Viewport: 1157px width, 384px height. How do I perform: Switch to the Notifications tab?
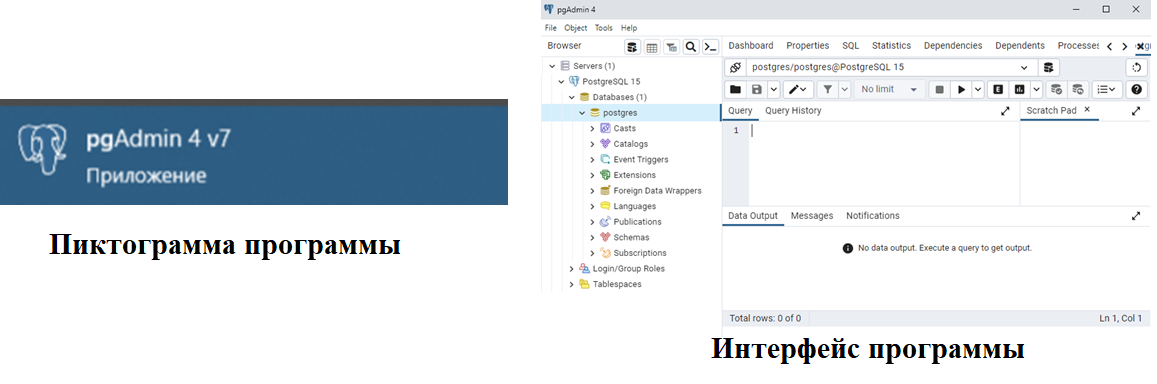[x=873, y=216]
